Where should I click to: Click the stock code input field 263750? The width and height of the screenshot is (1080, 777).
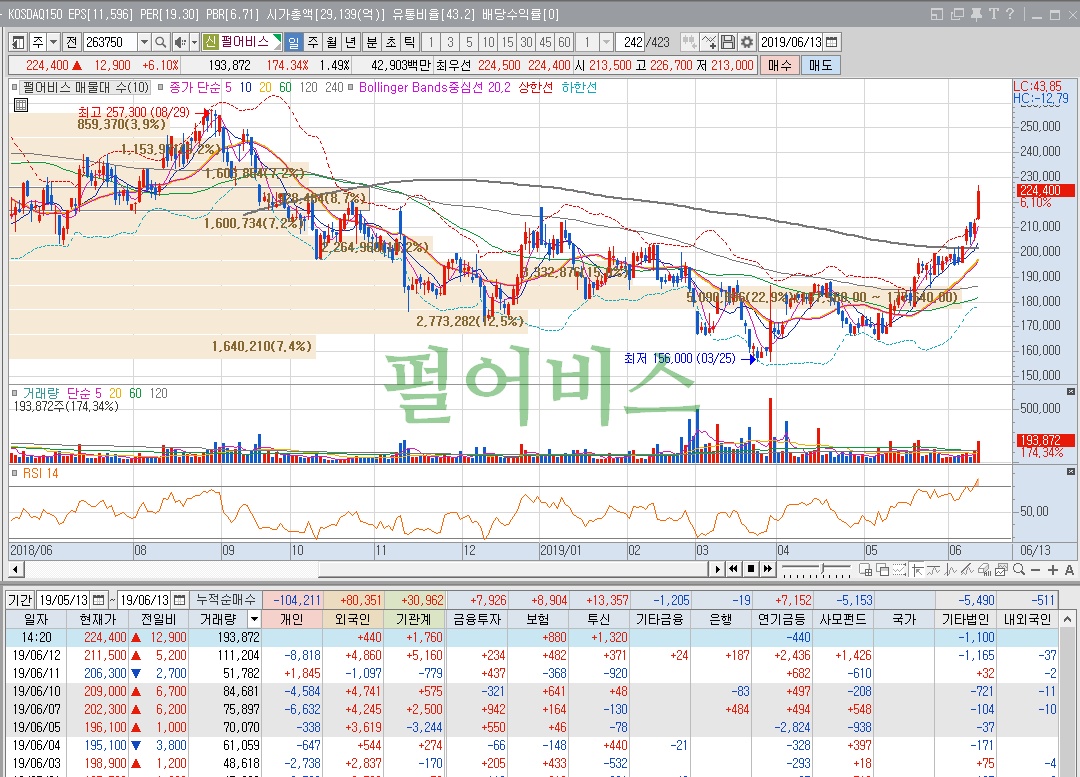click(110, 42)
